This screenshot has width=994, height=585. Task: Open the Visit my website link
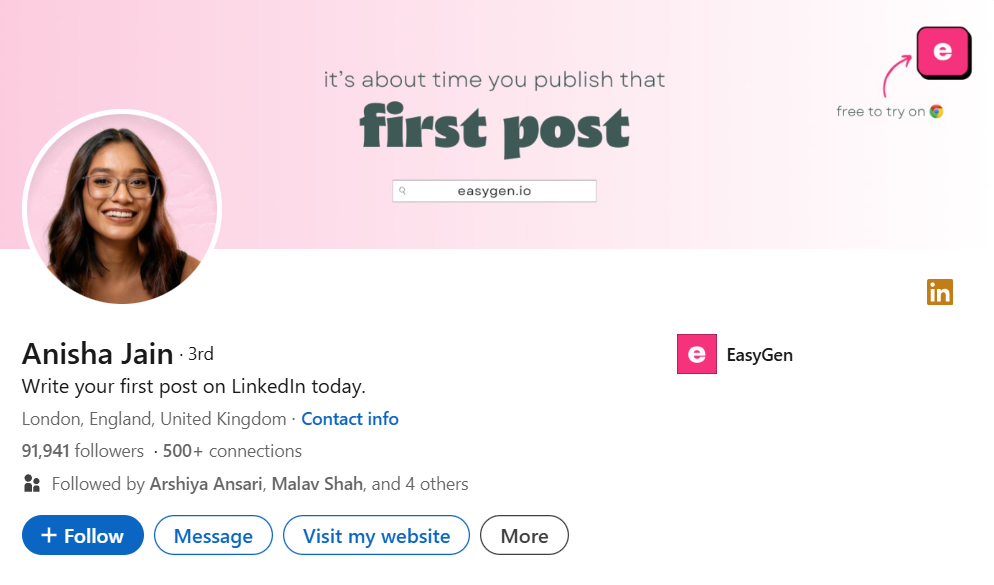point(376,536)
